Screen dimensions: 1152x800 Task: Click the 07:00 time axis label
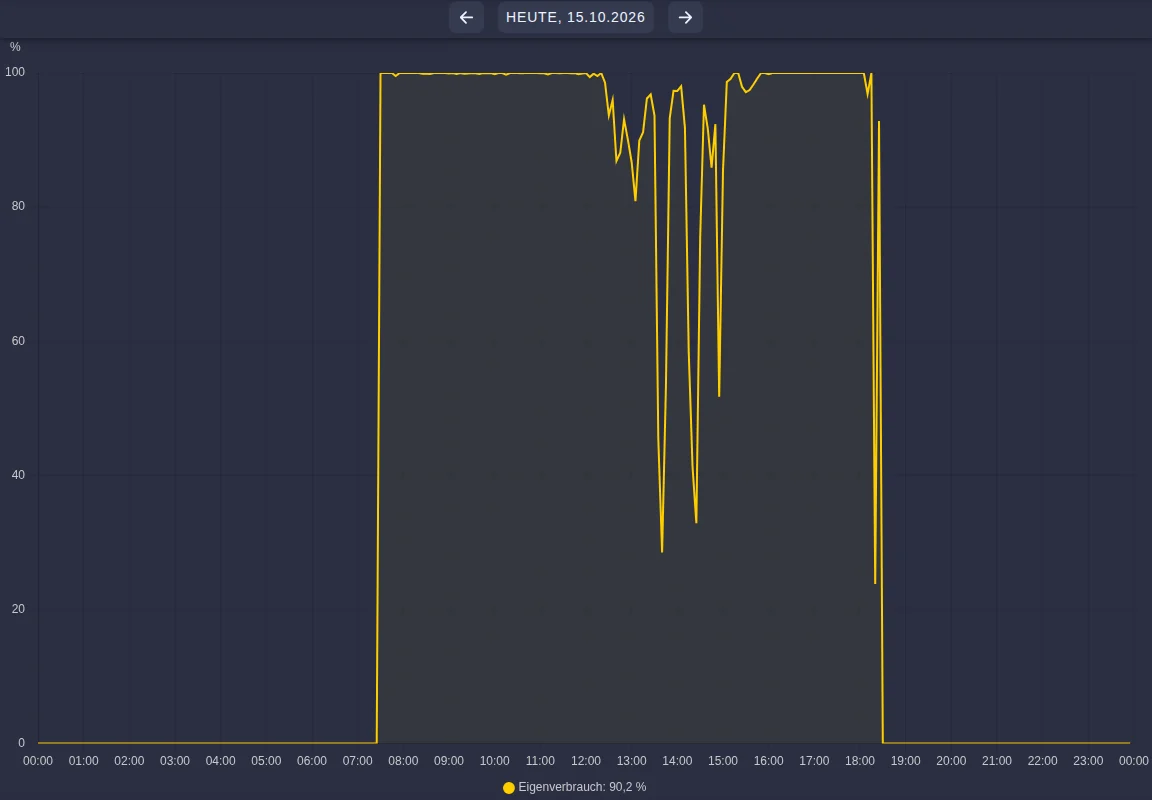[358, 760]
